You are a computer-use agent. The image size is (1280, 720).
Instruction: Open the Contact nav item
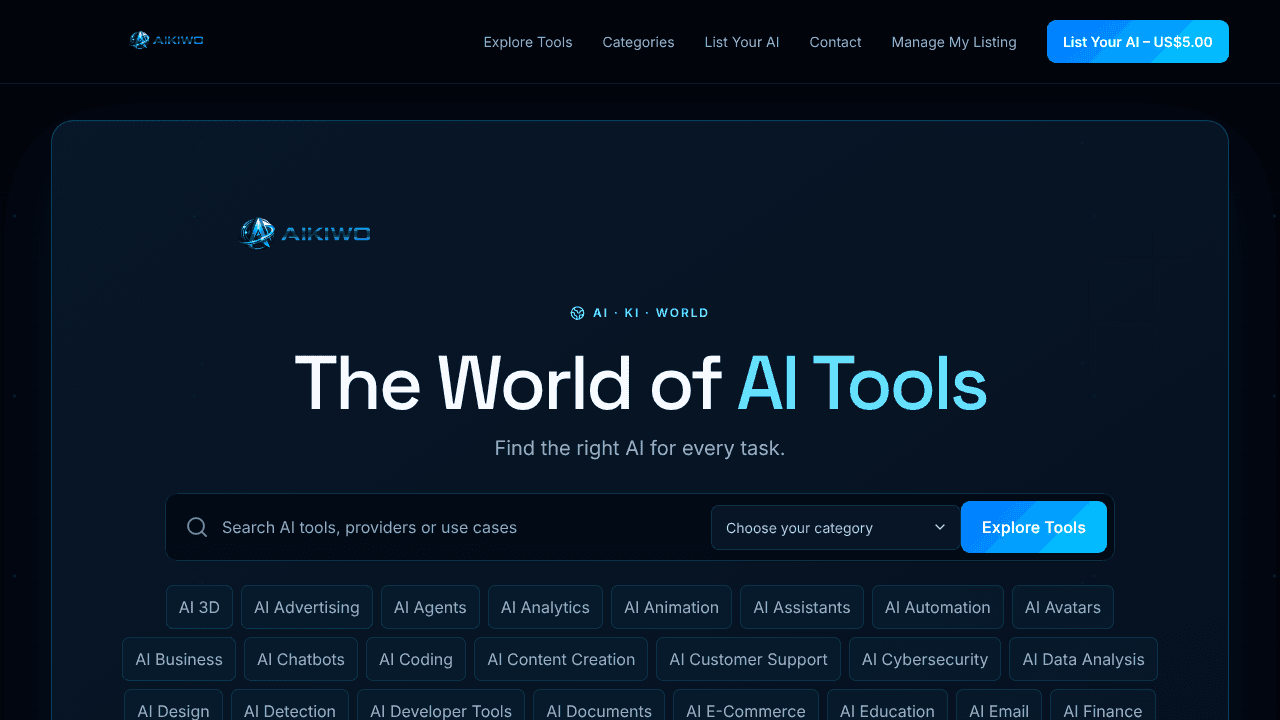835,42
